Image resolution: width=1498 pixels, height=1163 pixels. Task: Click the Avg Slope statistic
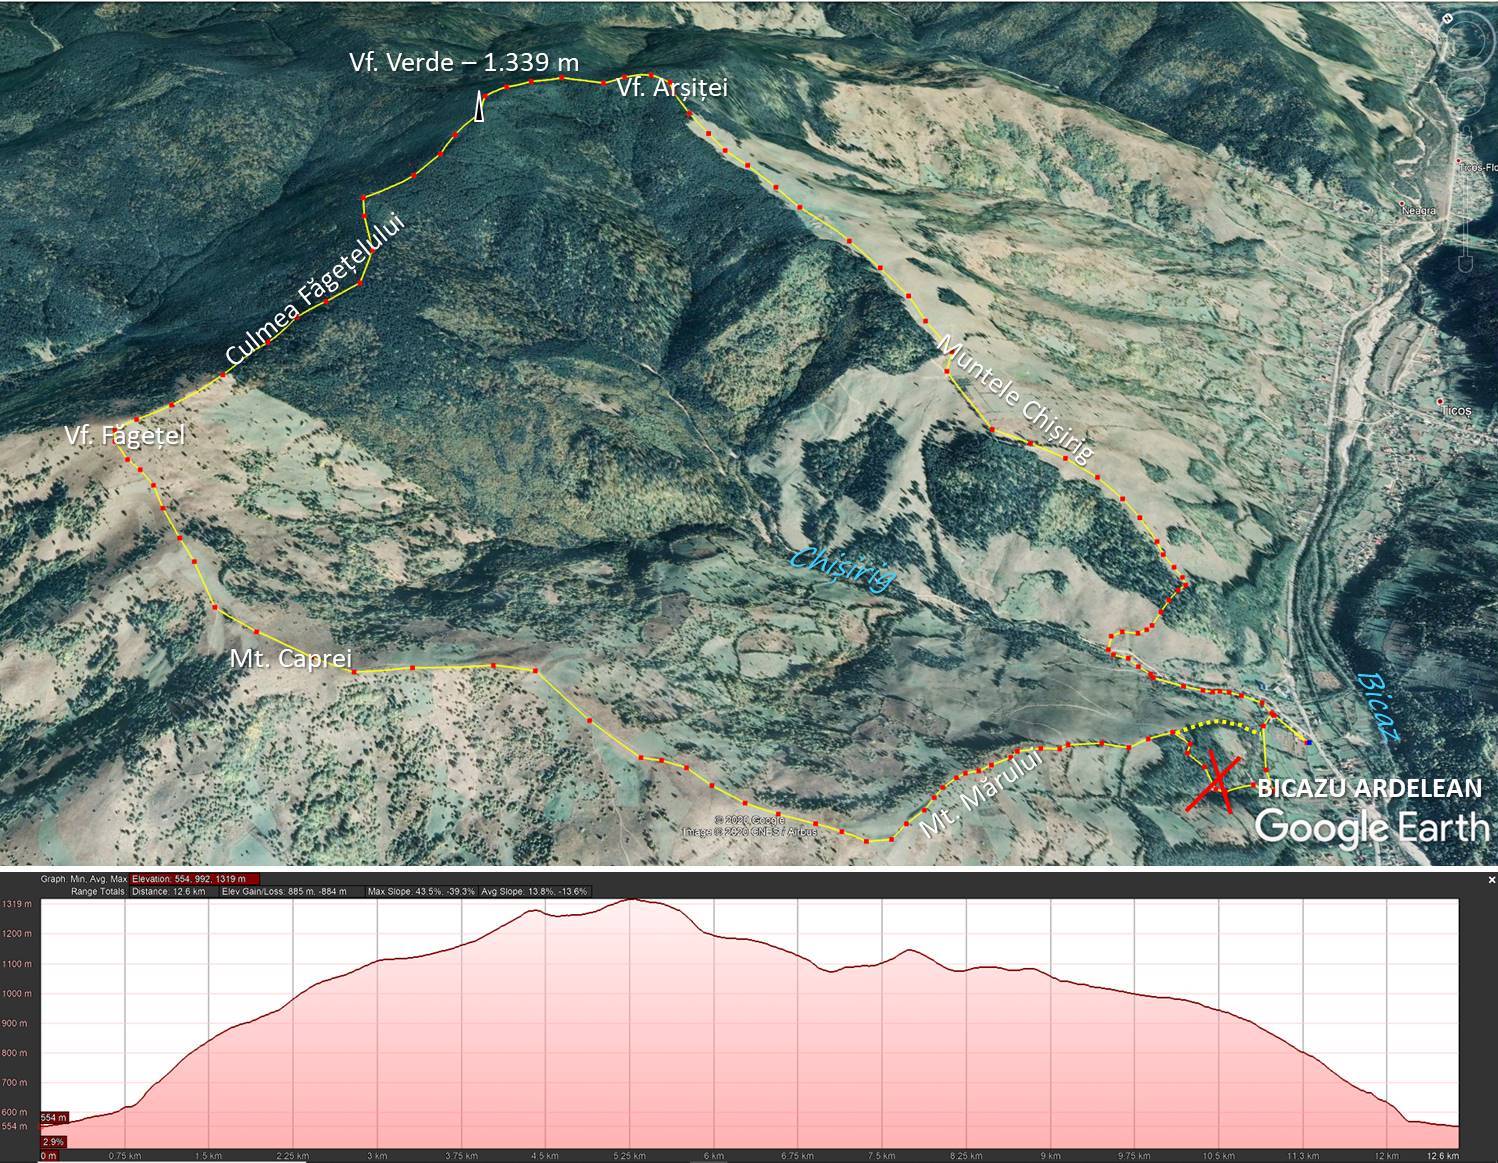click(535, 891)
